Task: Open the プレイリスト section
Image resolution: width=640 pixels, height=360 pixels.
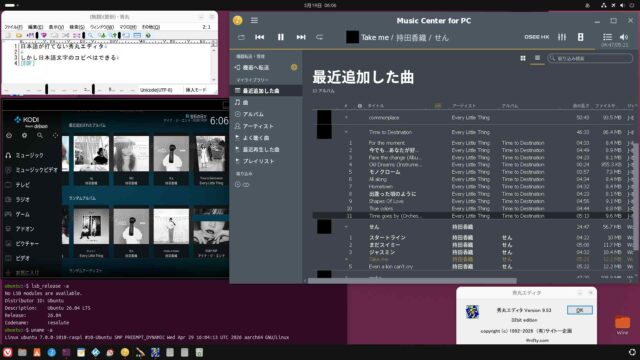Action: (266, 161)
